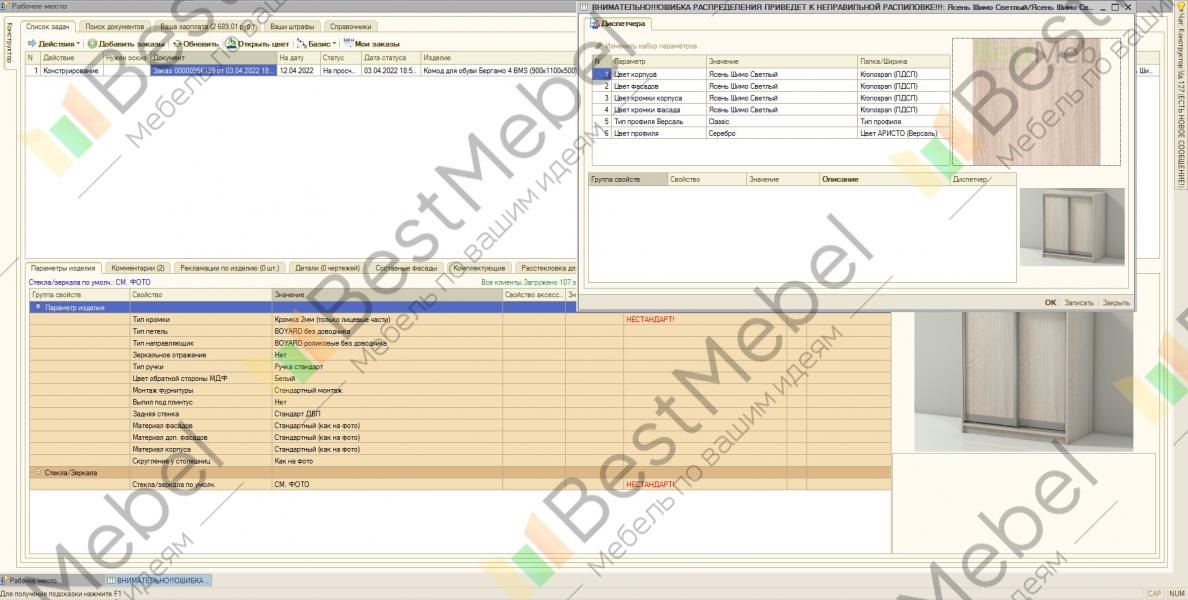This screenshot has height=600, width=1188.
Task: Click the 'Закрыть' button in dialog
Action: [x=1115, y=302]
